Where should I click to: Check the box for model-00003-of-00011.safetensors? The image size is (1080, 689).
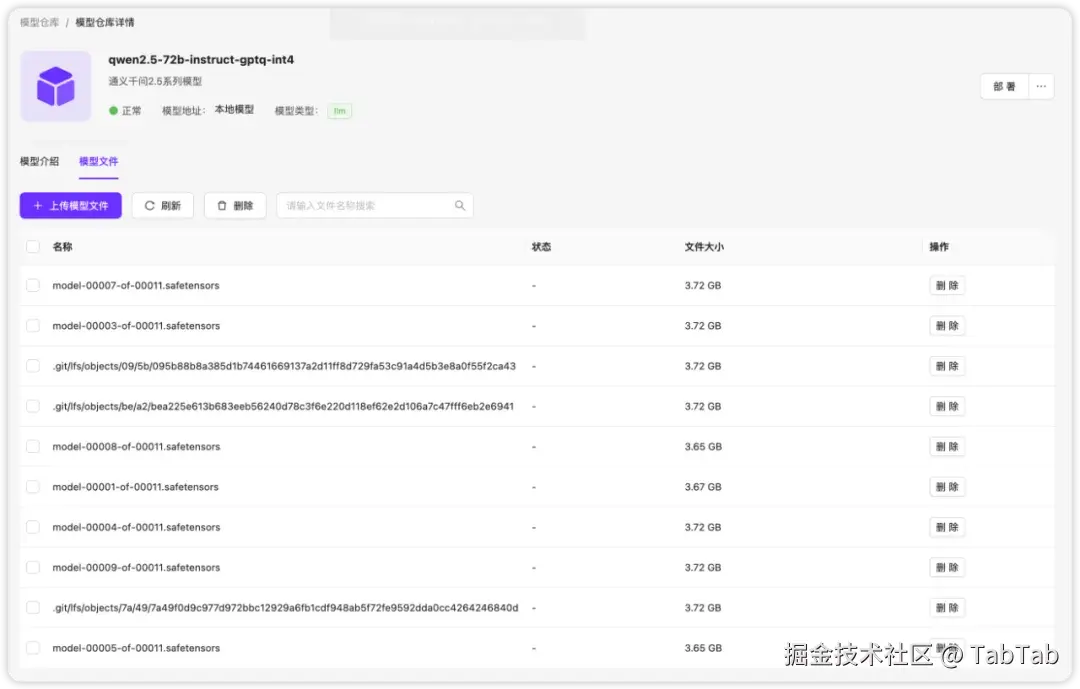(x=32, y=326)
